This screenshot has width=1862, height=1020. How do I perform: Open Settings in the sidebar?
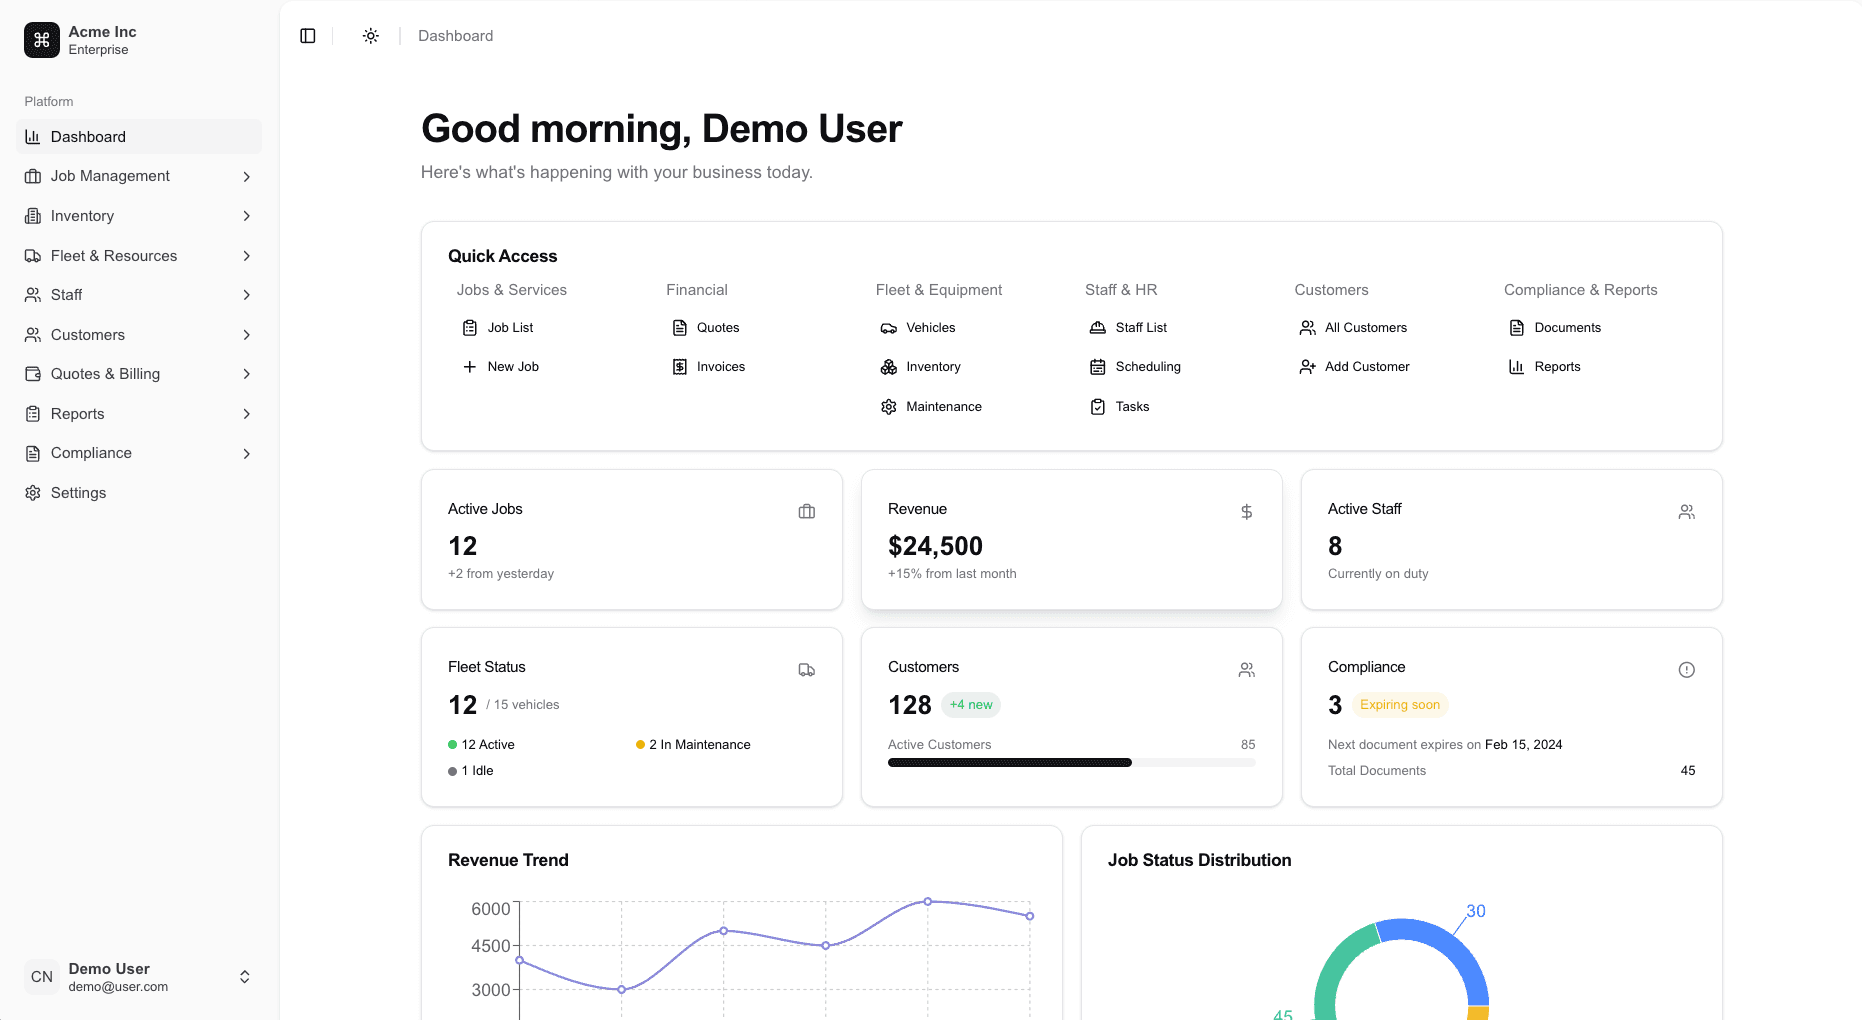(139, 493)
